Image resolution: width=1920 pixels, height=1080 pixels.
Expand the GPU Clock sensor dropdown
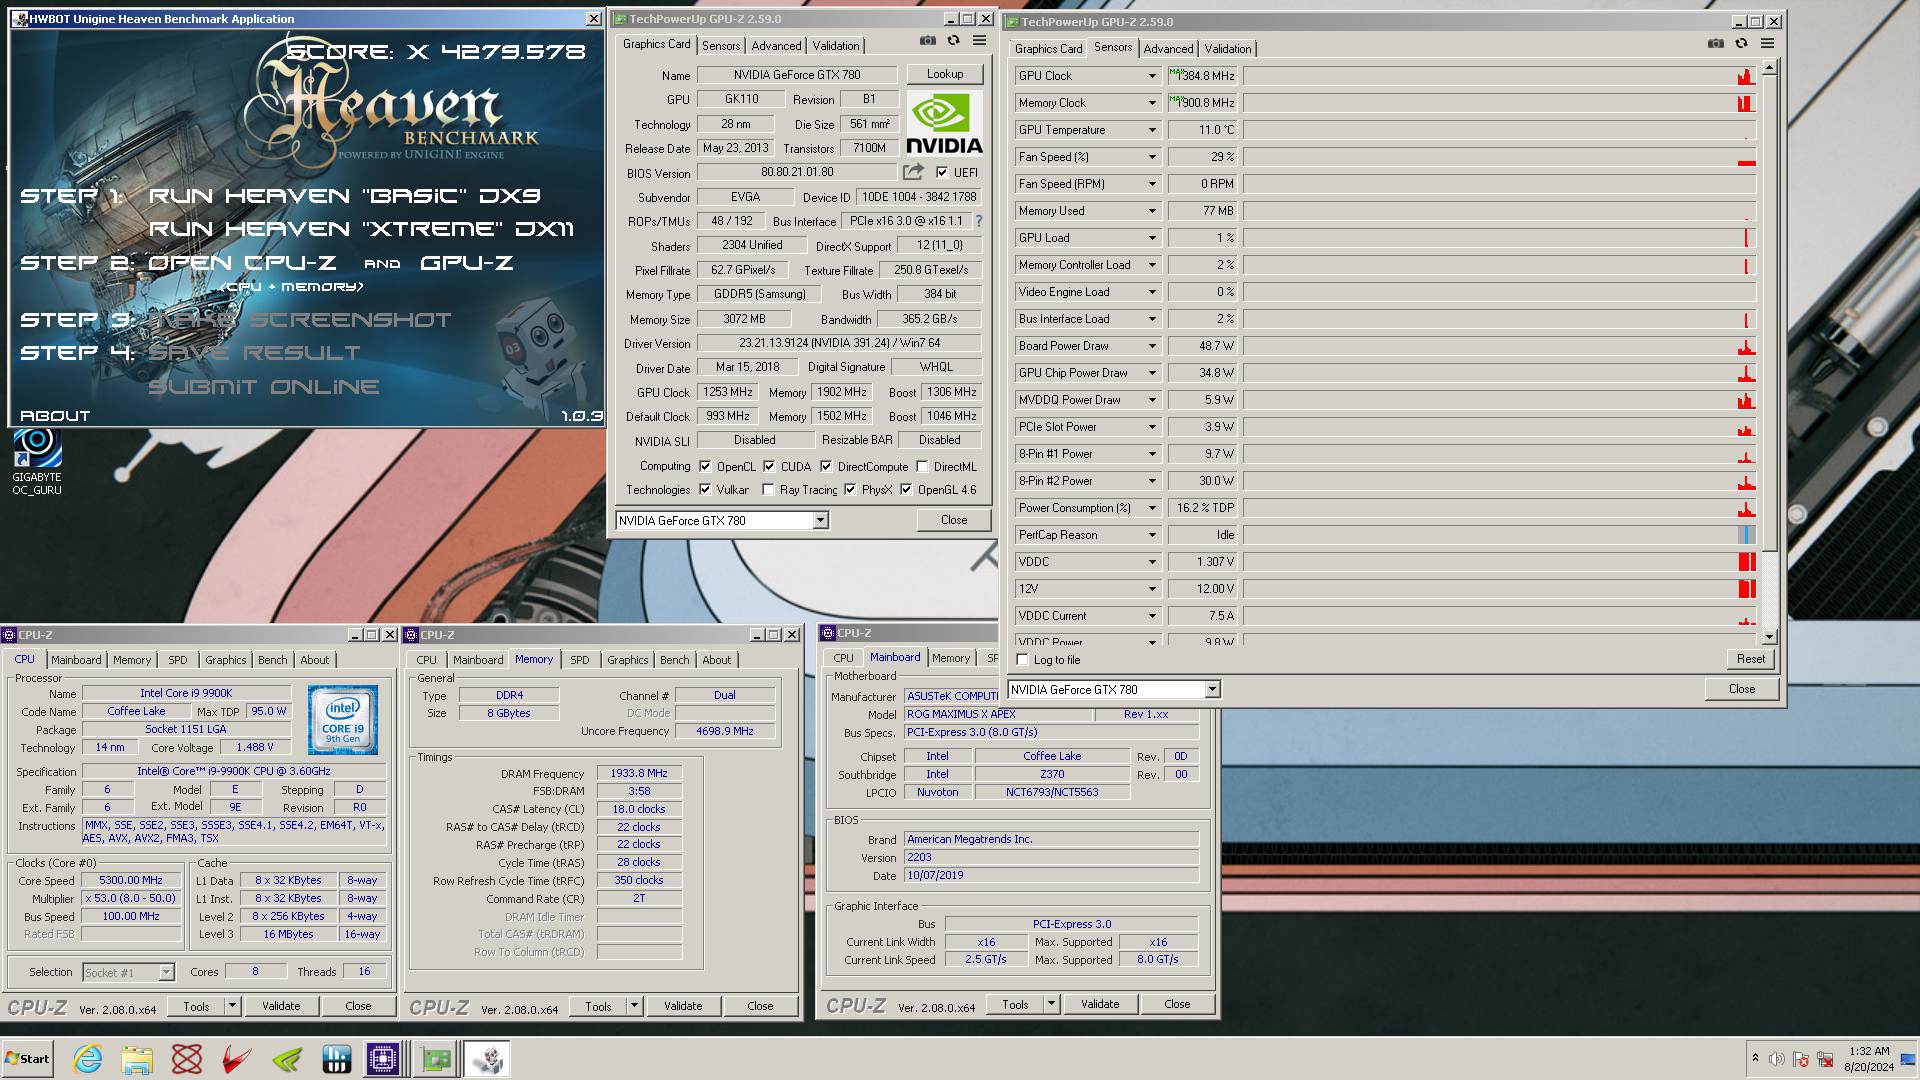1151,76
